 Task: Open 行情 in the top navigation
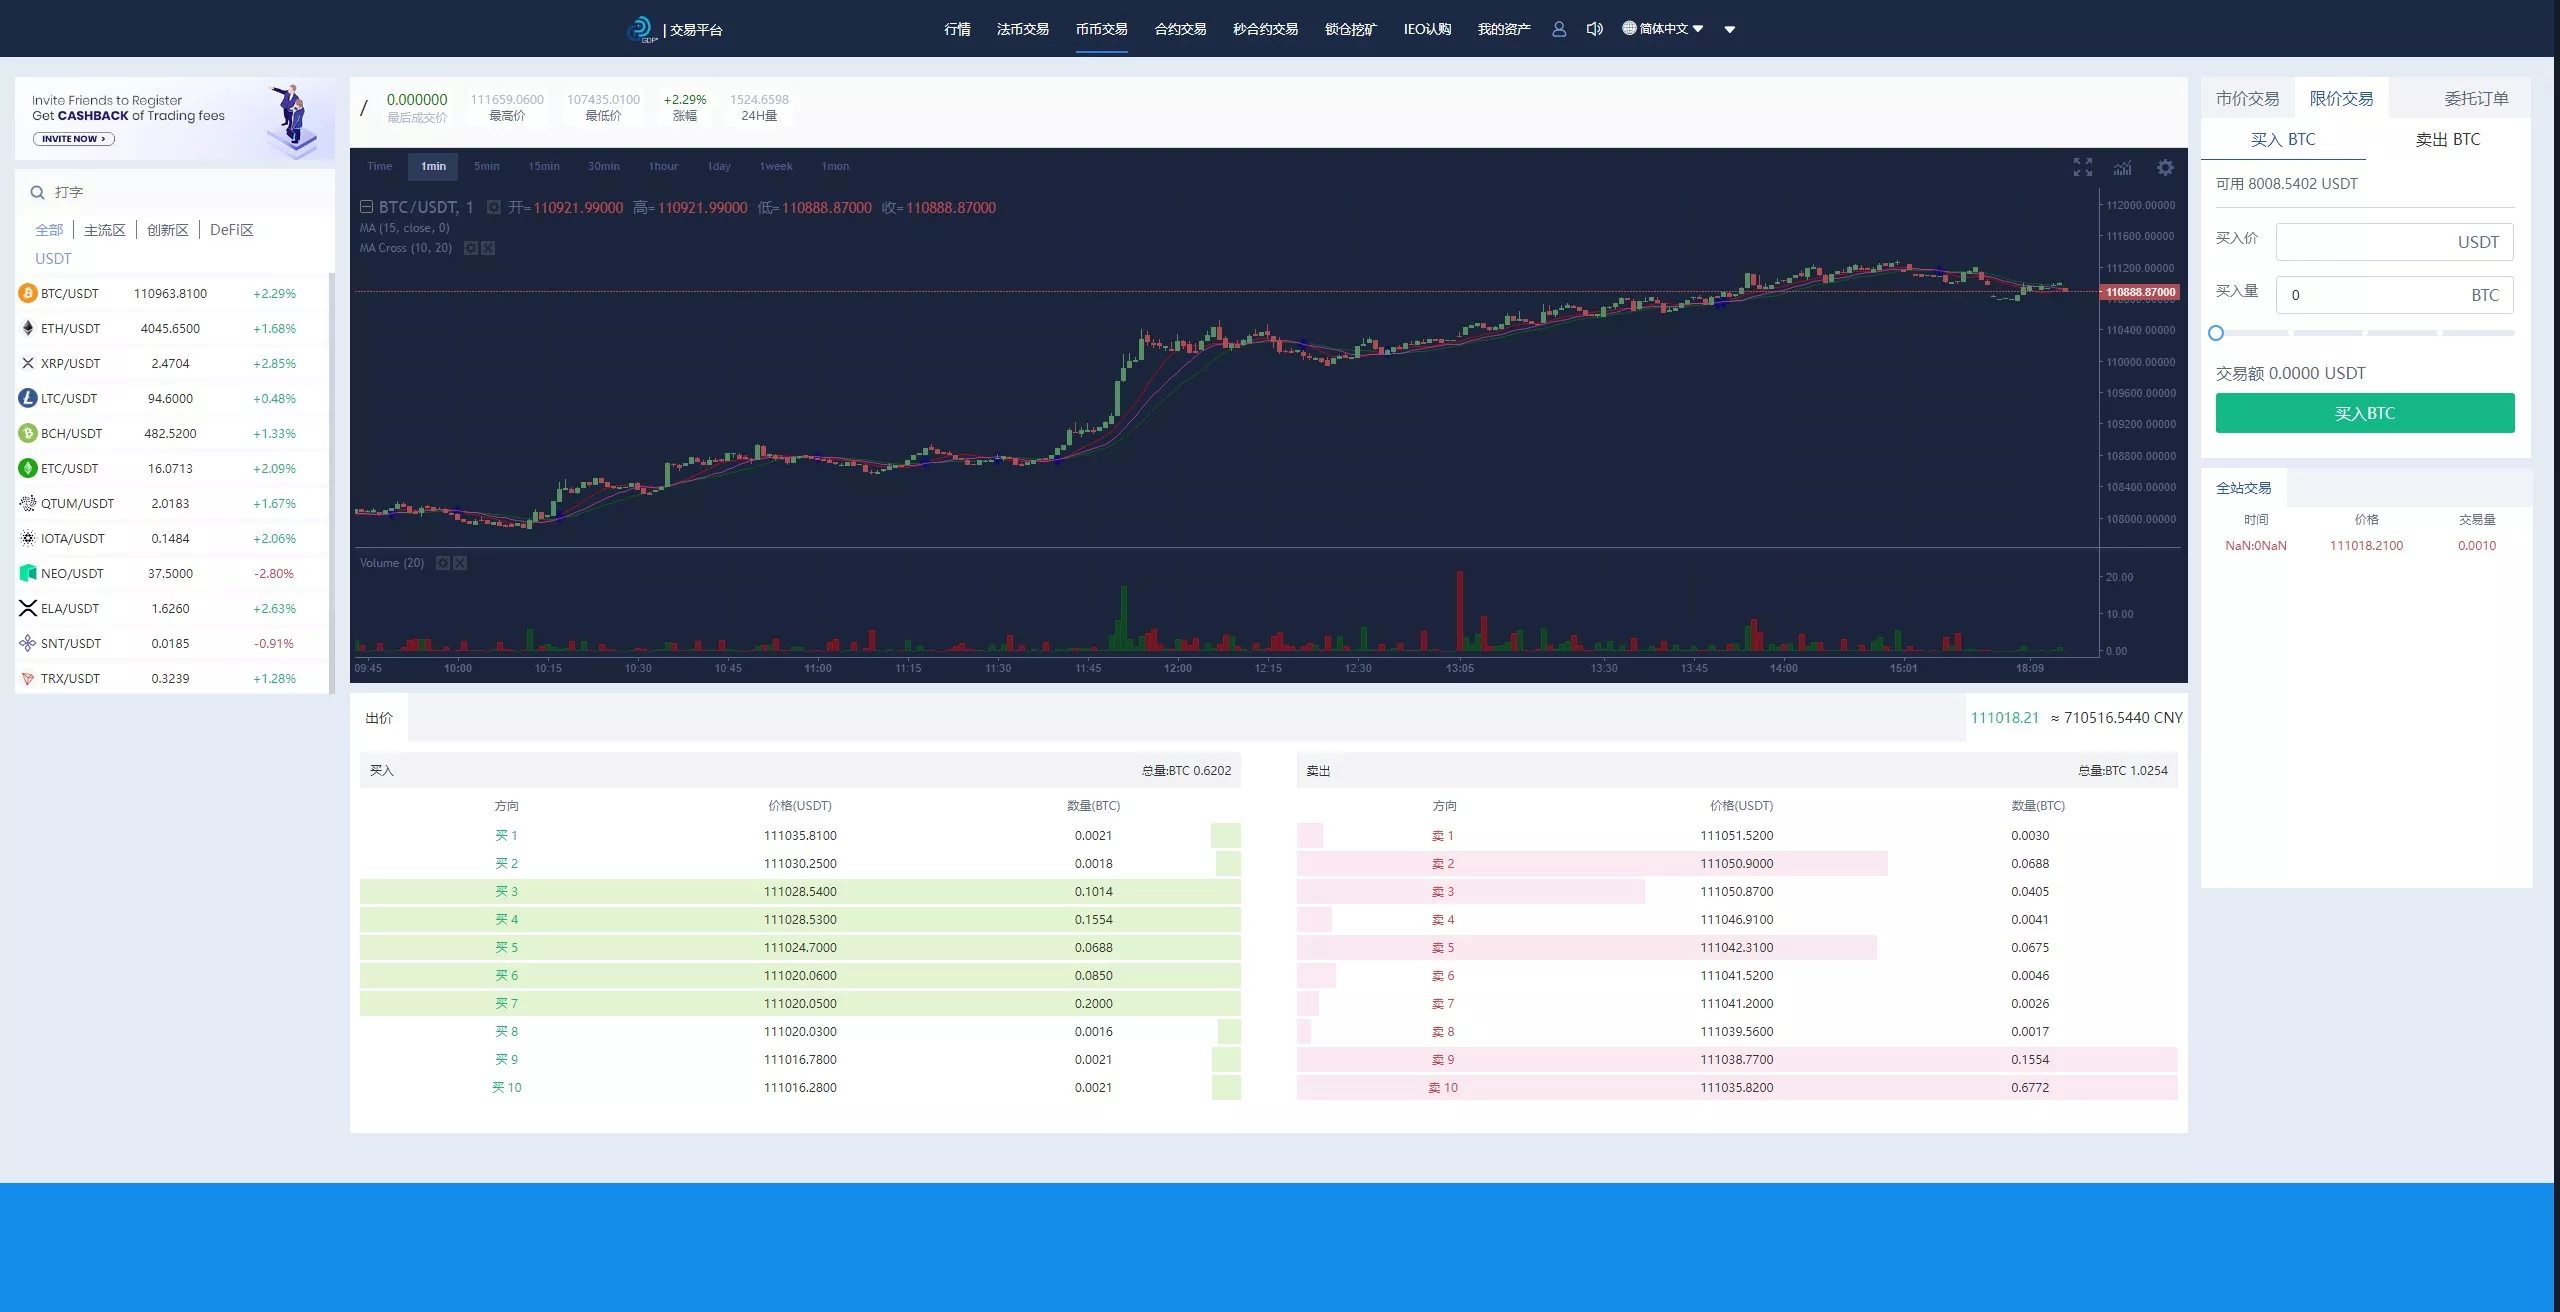(957, 29)
